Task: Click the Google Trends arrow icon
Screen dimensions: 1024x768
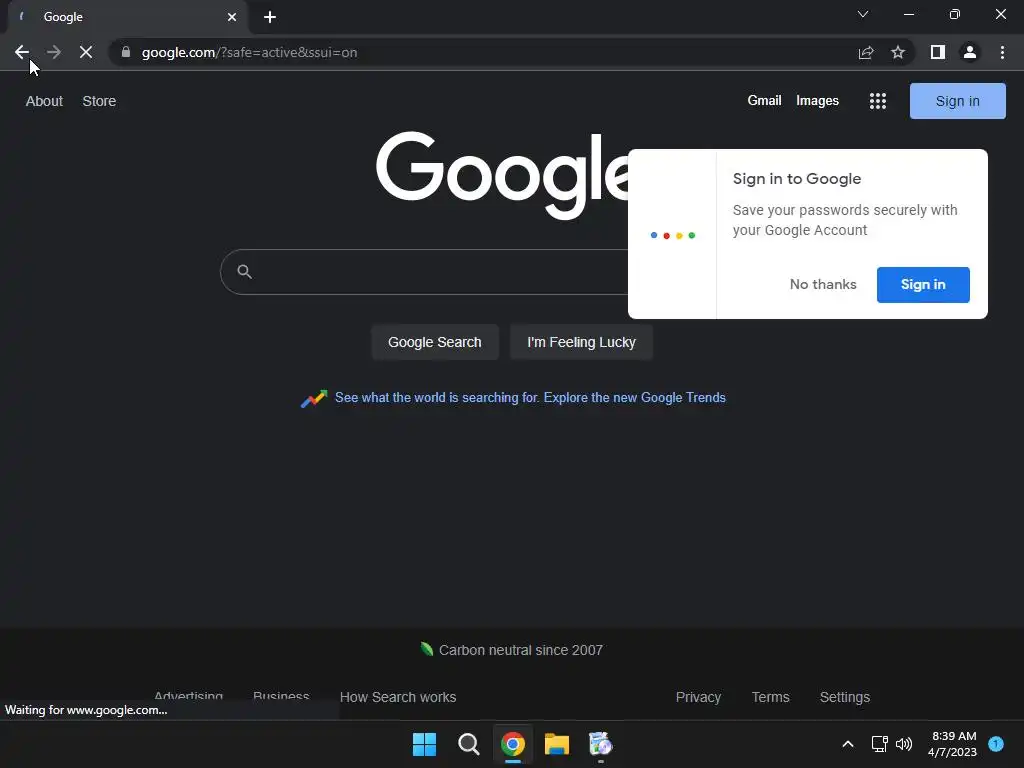Action: [x=314, y=398]
